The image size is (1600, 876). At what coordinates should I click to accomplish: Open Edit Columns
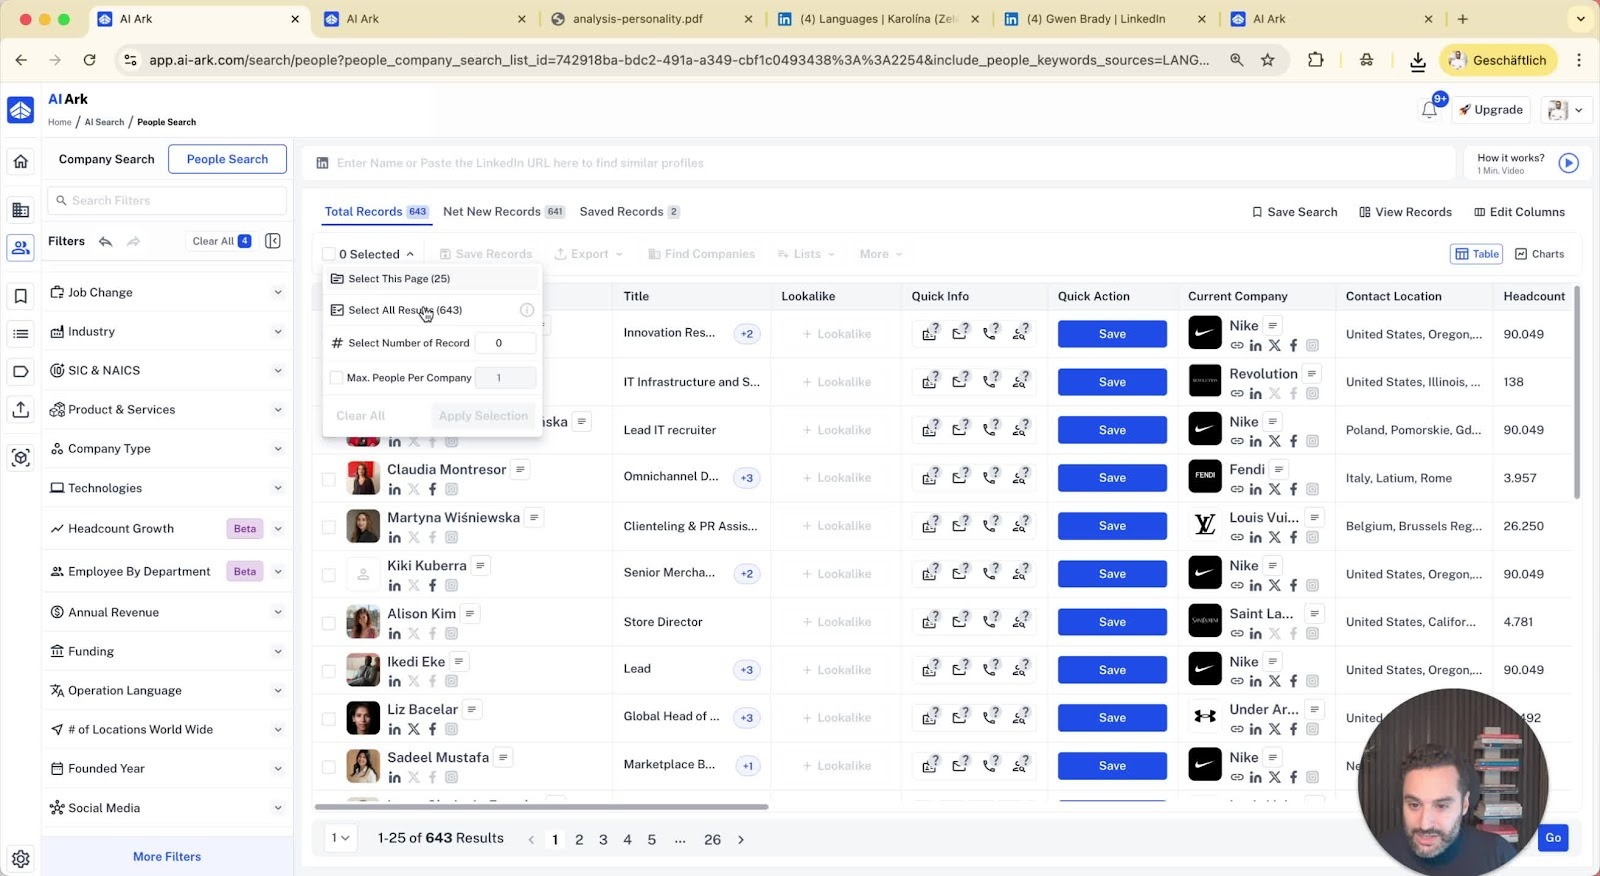pyautogui.click(x=1519, y=212)
